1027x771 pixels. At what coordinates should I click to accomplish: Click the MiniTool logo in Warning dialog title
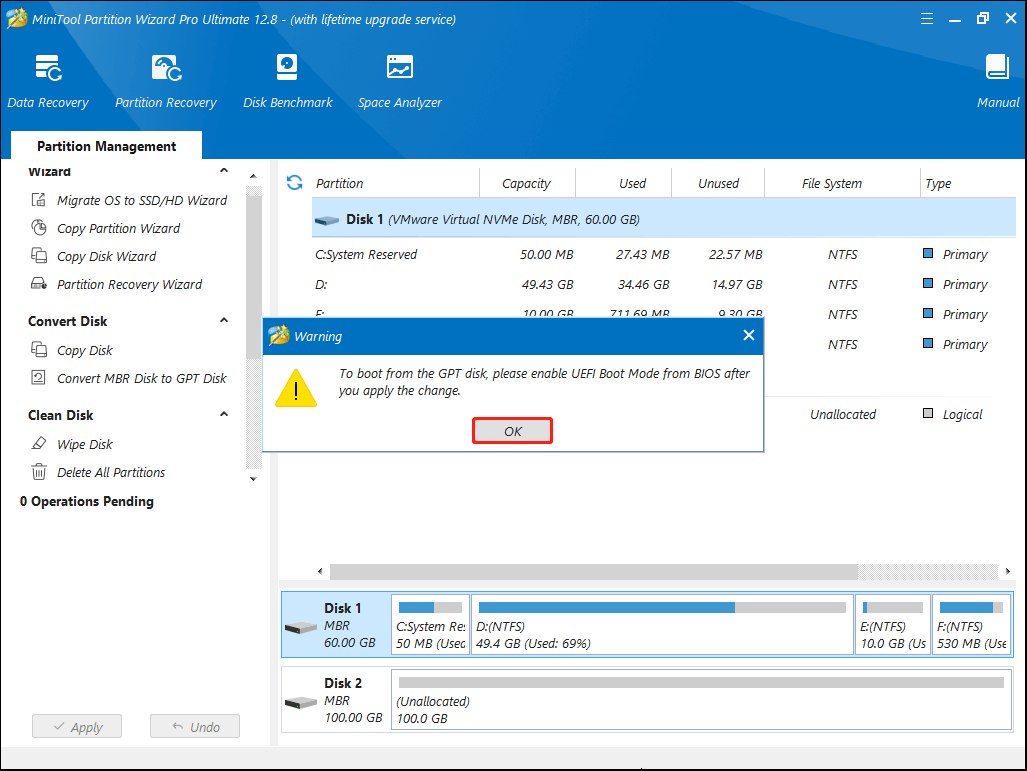(x=279, y=335)
